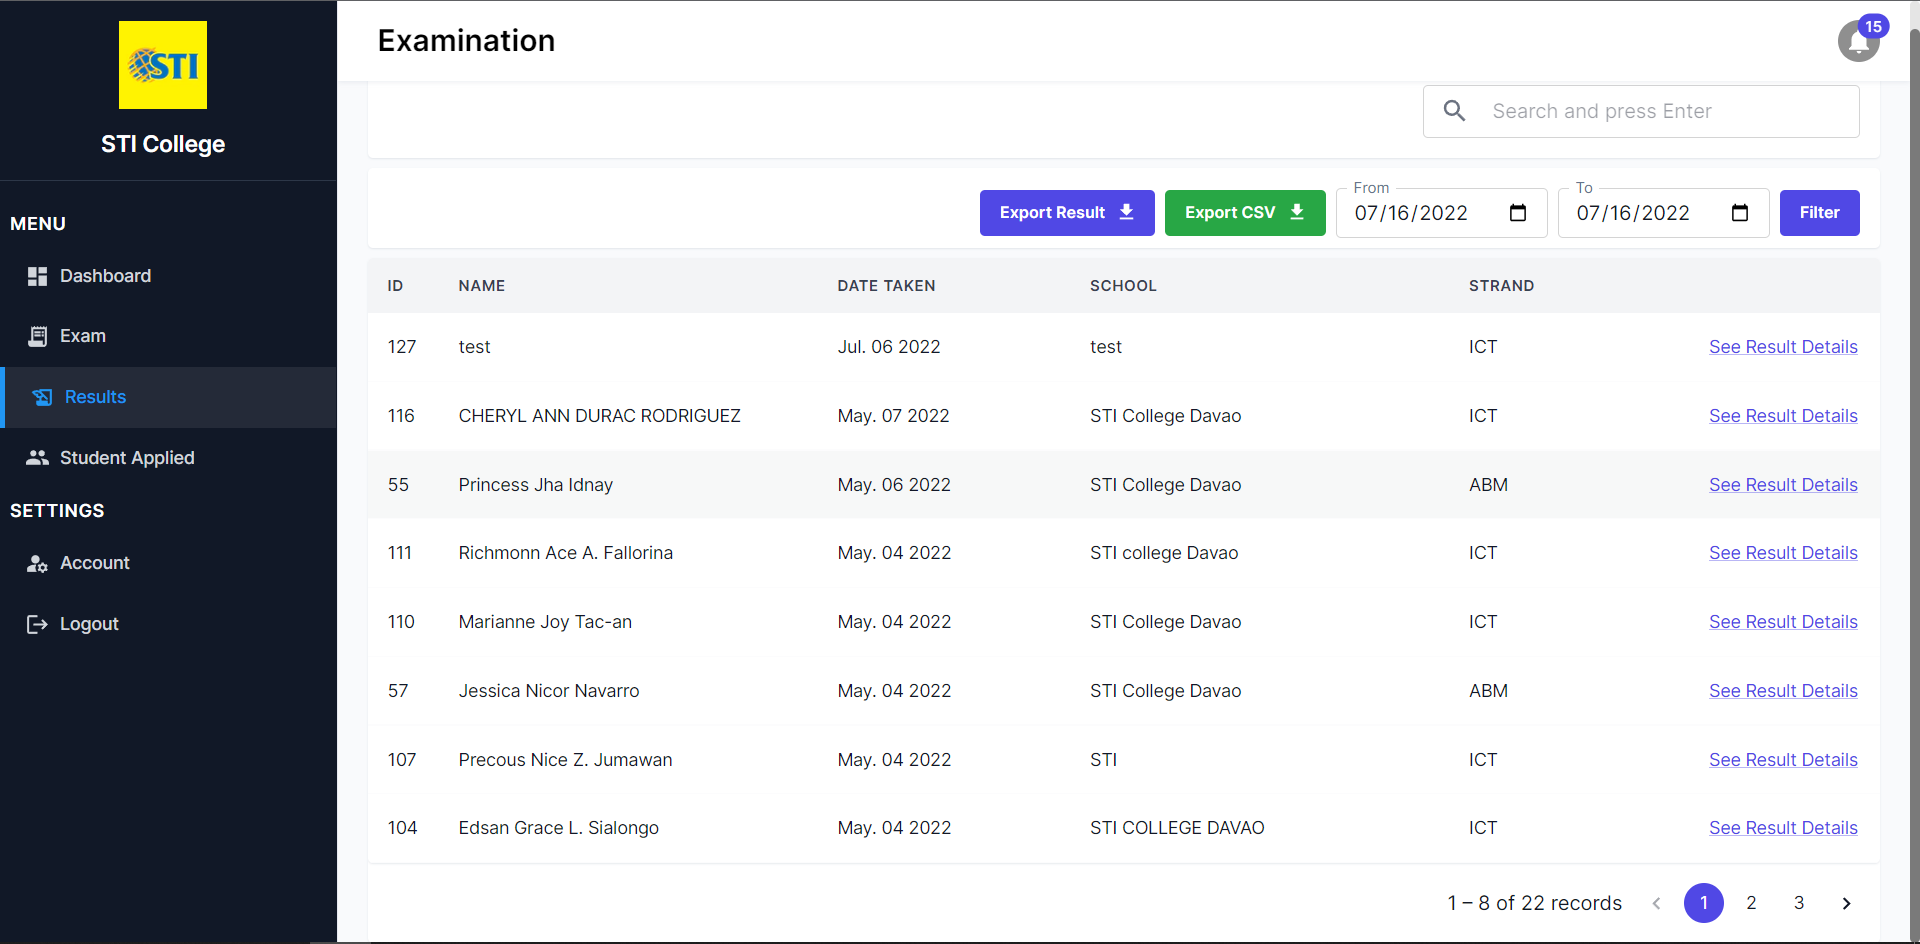Viewport: 1920px width, 944px height.
Task: Select page 1 in pagination
Action: coord(1704,903)
